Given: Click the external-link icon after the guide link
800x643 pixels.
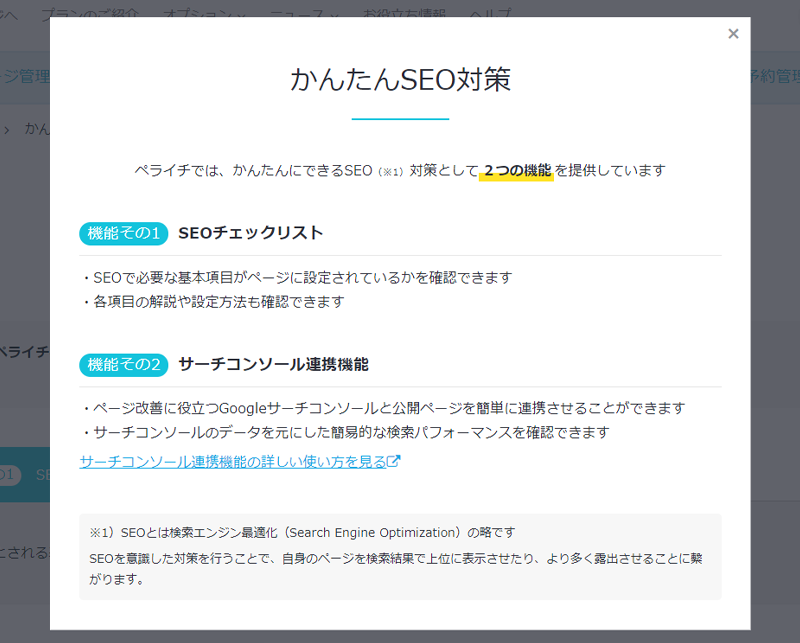Looking at the screenshot, I should click(394, 462).
